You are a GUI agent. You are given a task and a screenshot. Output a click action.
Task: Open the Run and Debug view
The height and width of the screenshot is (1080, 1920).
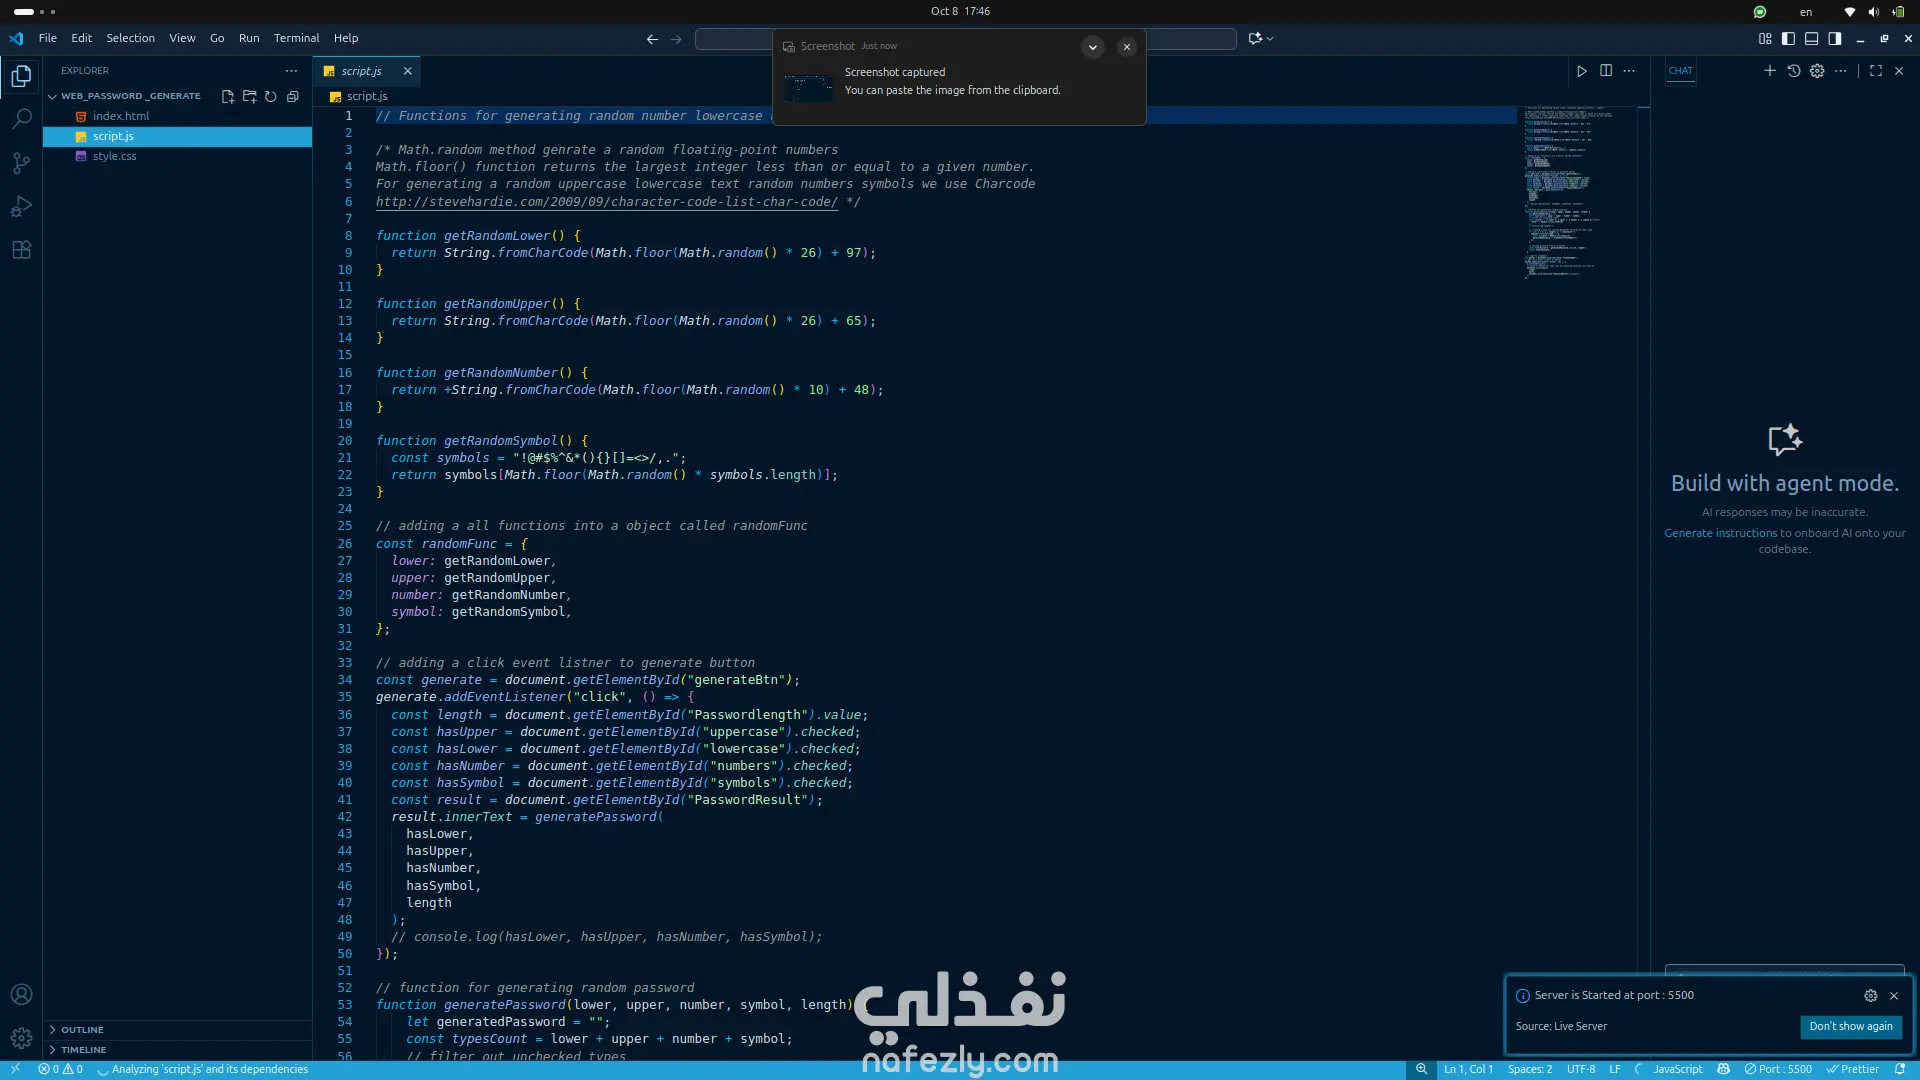(x=21, y=207)
